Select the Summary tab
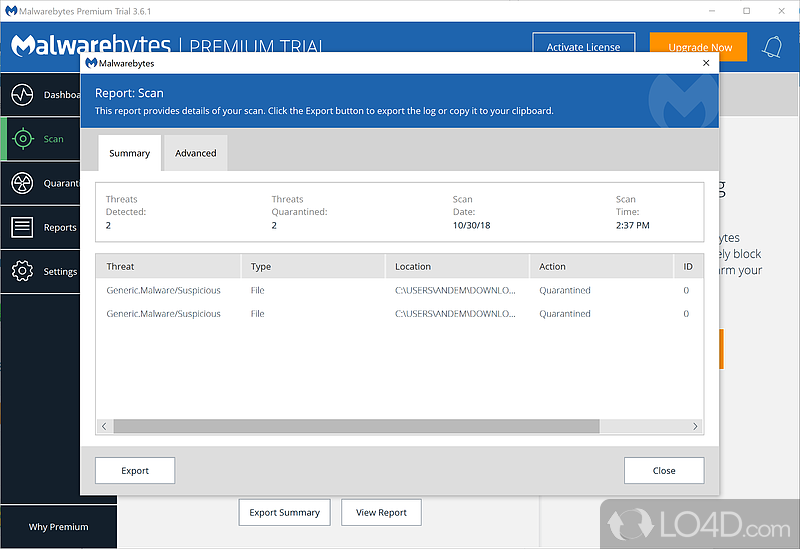This screenshot has height=549, width=800. coord(129,153)
